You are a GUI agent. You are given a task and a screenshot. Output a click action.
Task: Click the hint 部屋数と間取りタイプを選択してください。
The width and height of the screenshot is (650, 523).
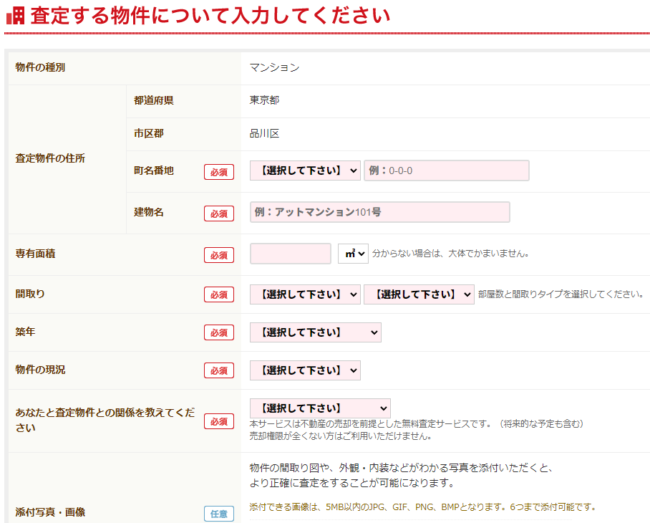(x=561, y=294)
